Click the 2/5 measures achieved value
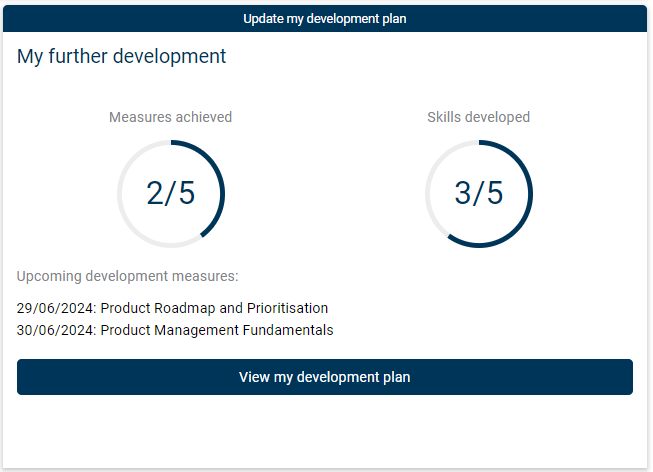This screenshot has height=472, width=653. point(171,193)
